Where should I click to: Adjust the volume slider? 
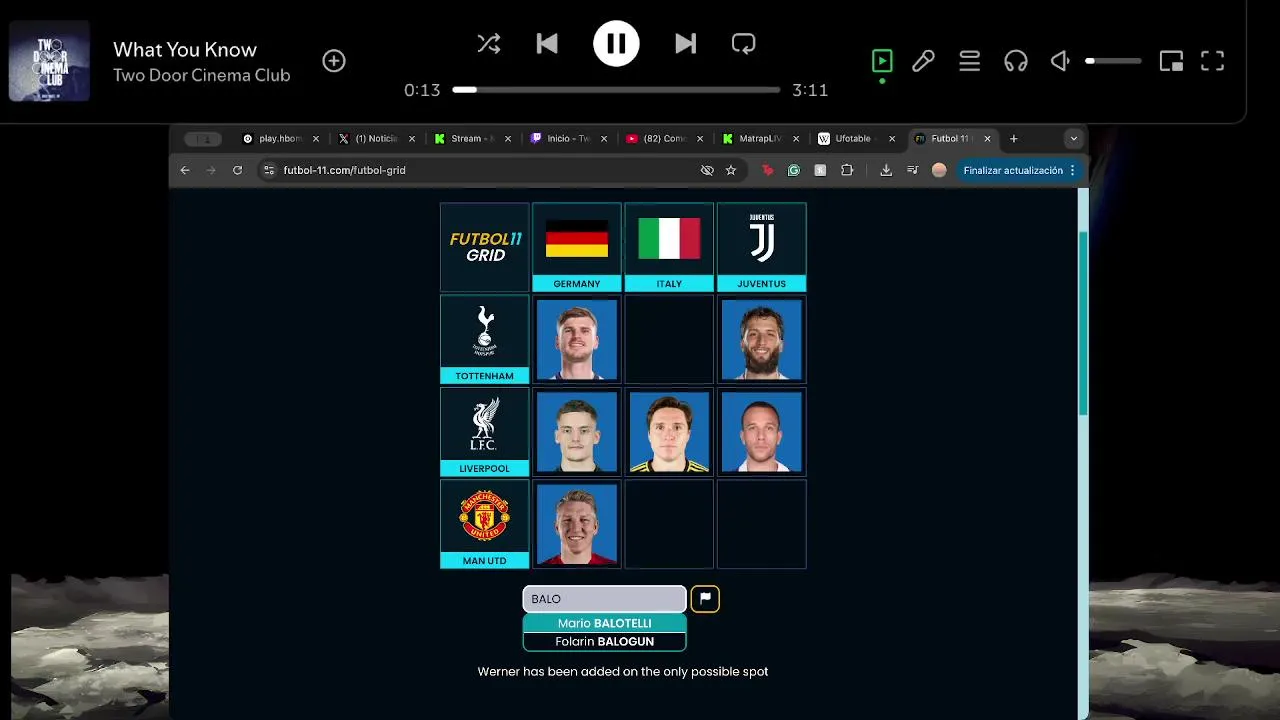pyautogui.click(x=1113, y=61)
